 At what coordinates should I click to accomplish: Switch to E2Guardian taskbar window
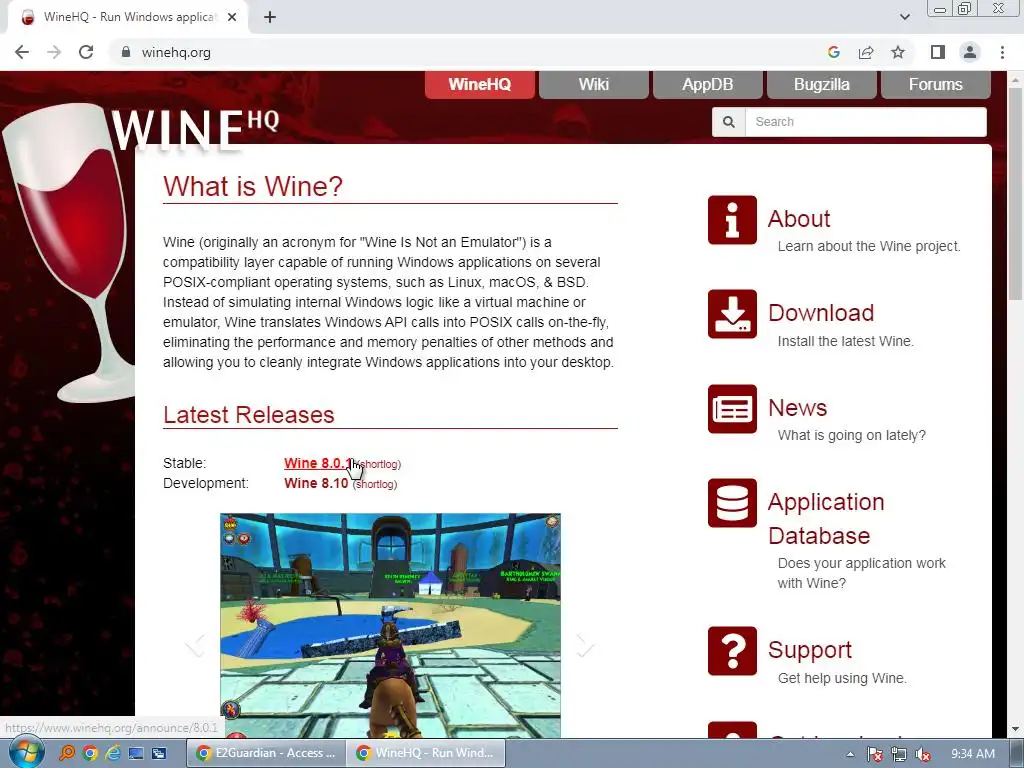coord(264,753)
